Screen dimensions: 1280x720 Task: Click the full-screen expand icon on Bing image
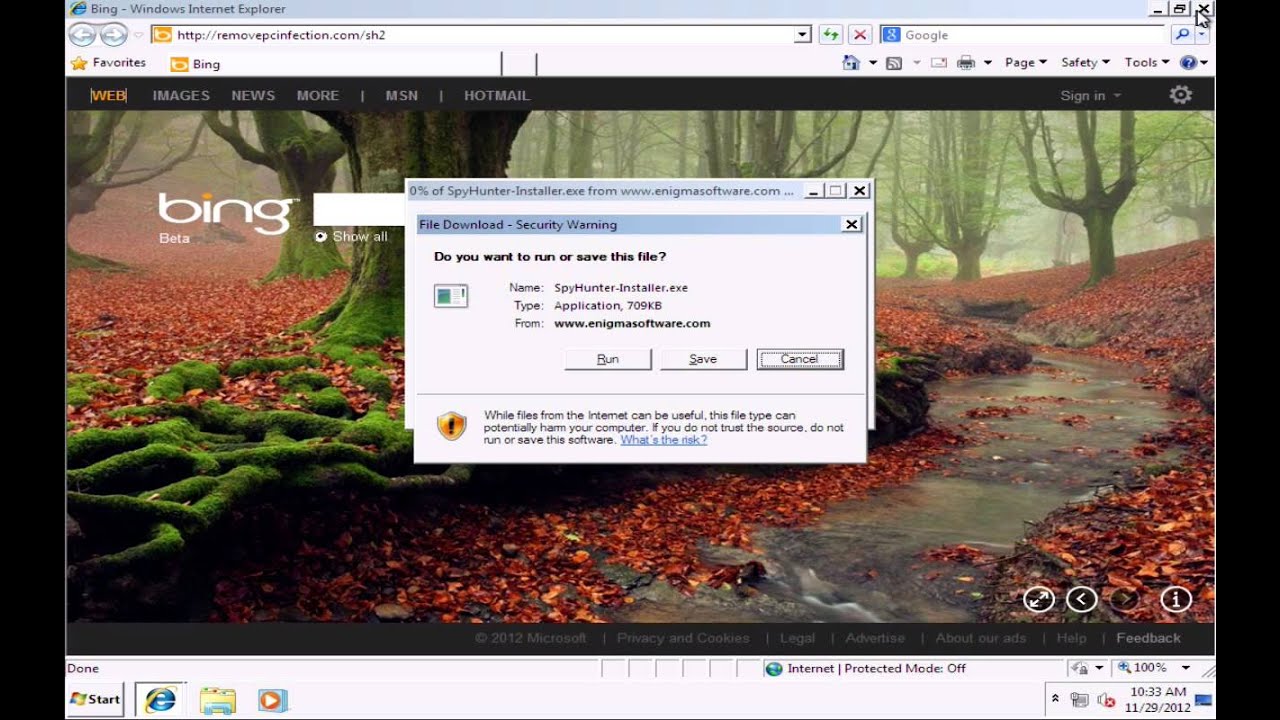point(1039,599)
